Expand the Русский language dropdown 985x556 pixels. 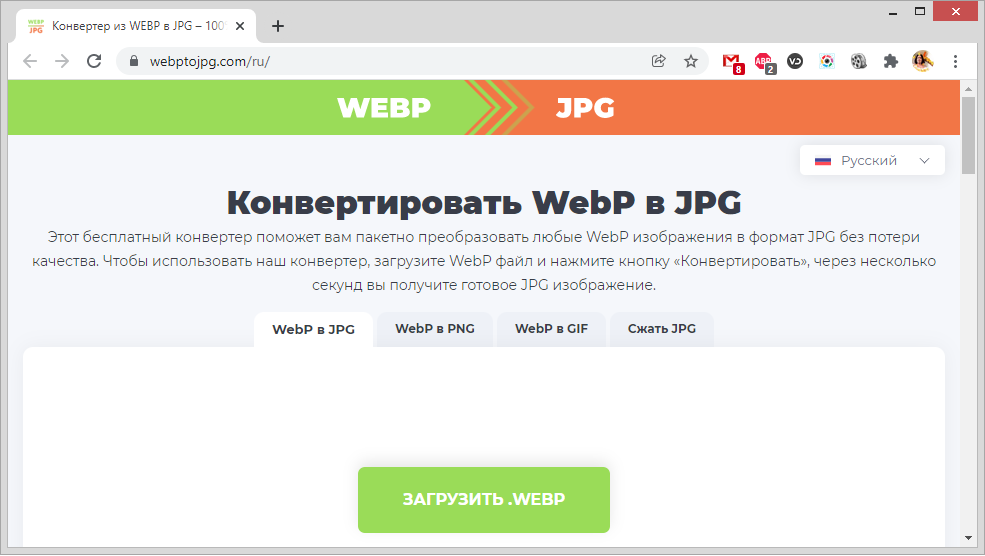[872, 161]
